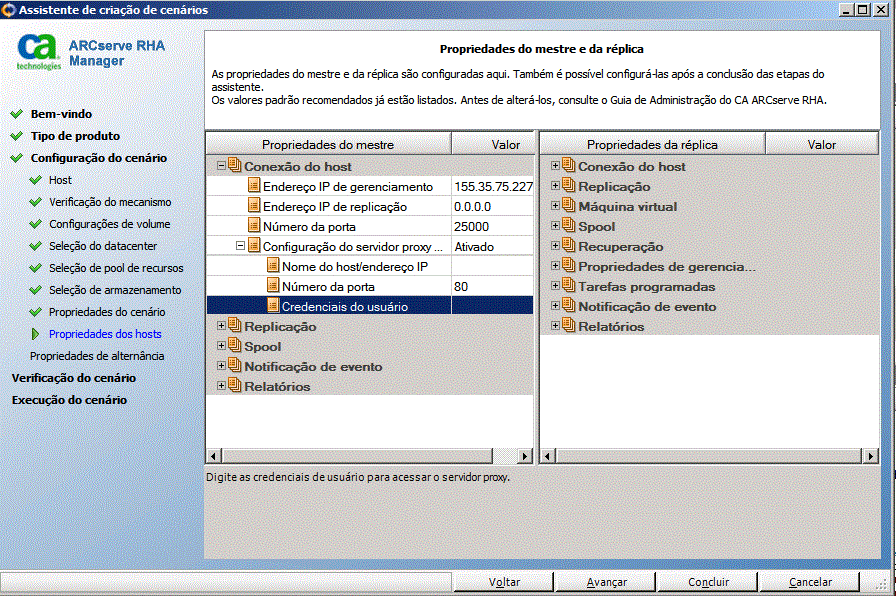Click the icon beside Endereço IP de gerenciamento

coord(254,185)
